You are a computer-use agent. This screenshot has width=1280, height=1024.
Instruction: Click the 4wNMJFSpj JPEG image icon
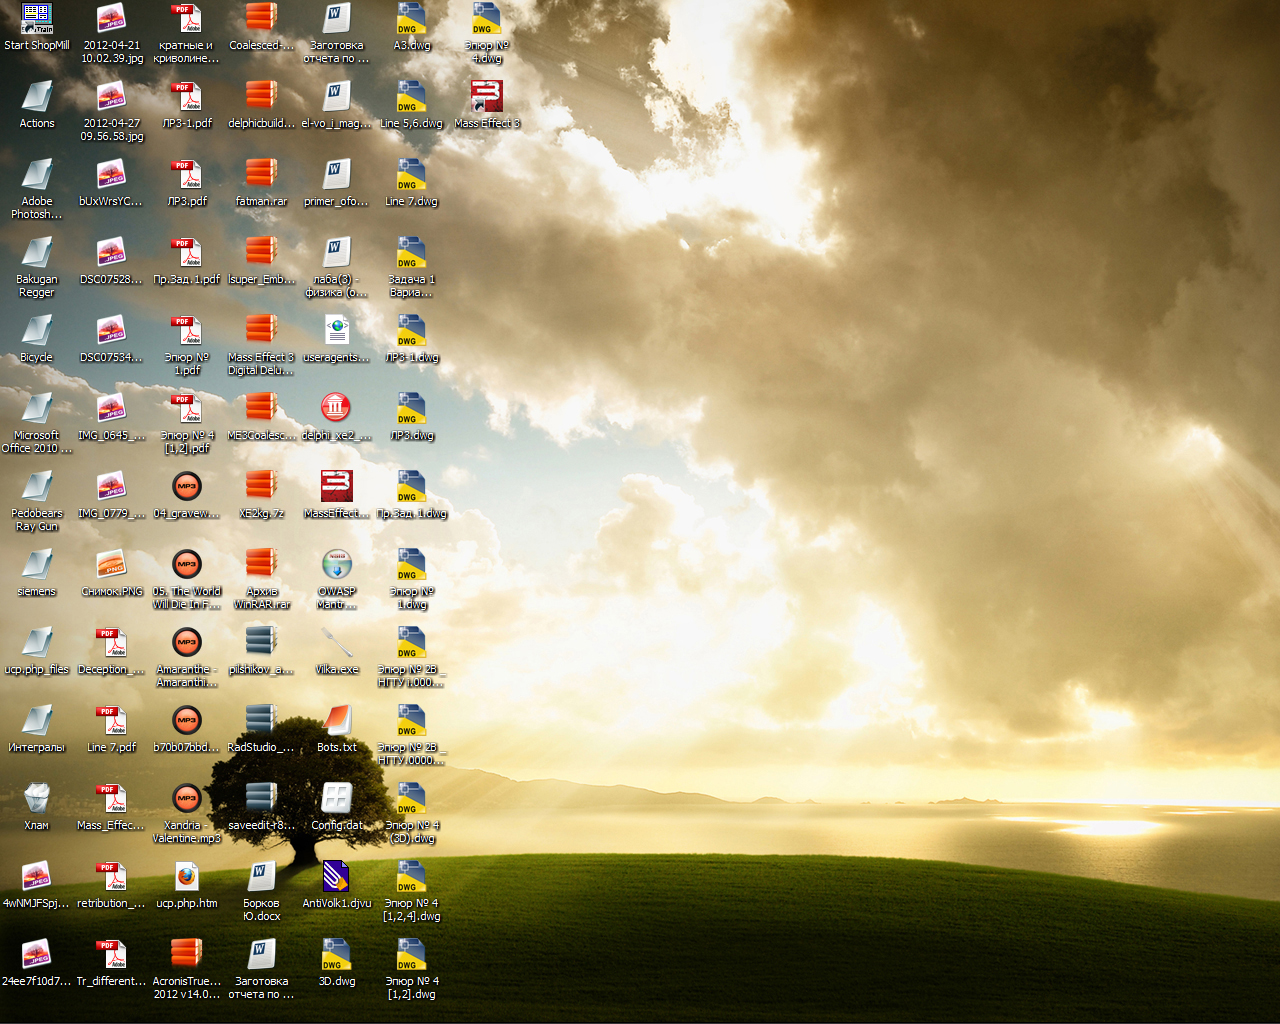[x=37, y=885]
